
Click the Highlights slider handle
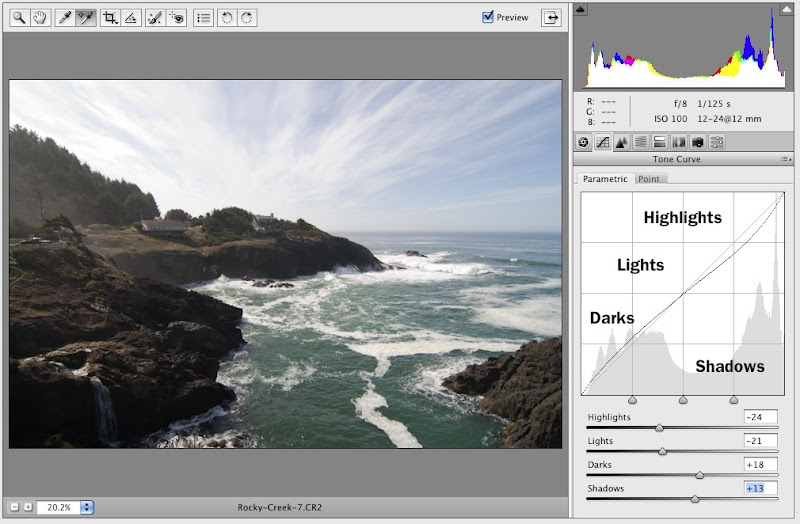click(x=659, y=427)
